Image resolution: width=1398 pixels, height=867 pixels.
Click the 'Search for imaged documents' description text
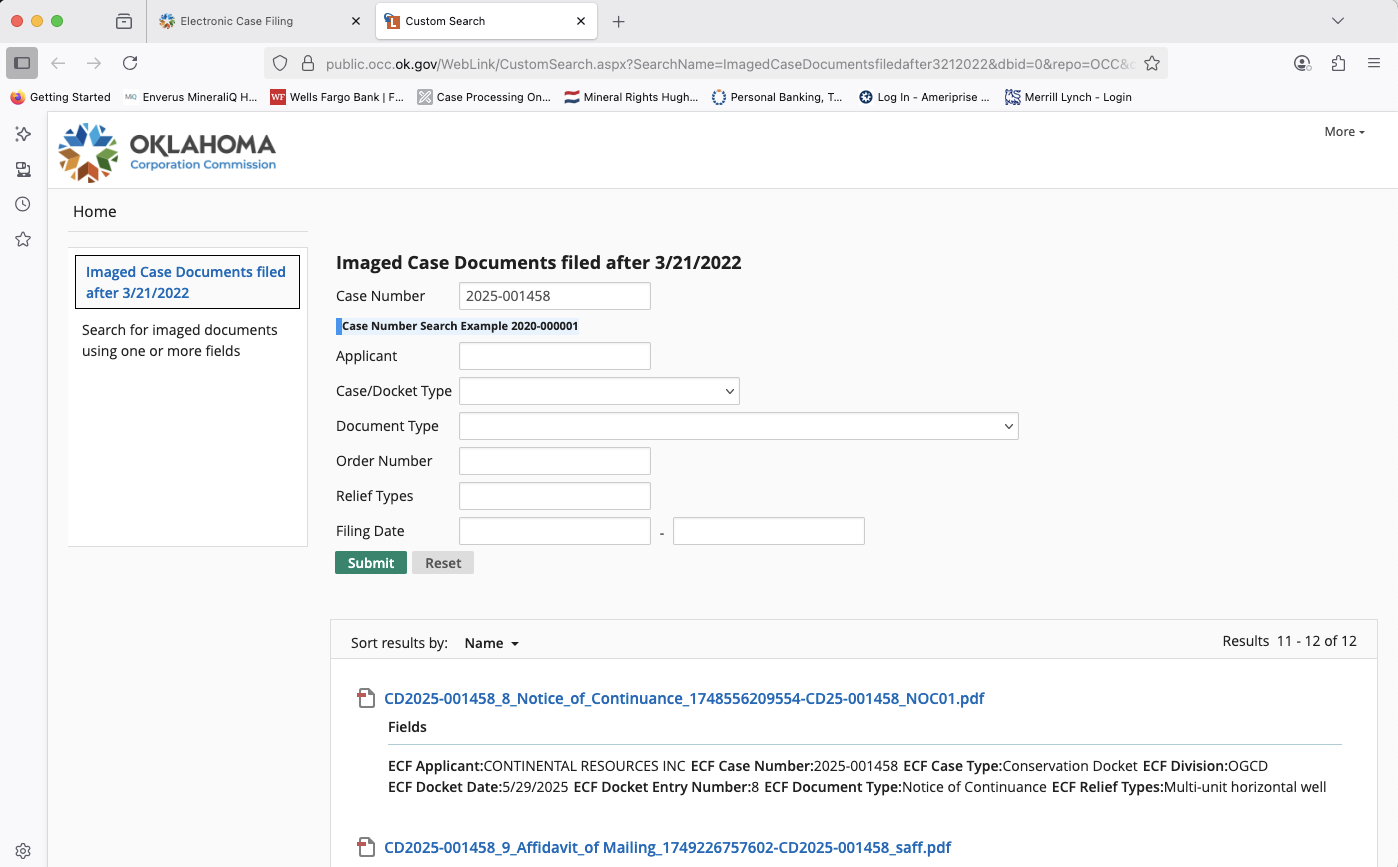[x=180, y=340]
